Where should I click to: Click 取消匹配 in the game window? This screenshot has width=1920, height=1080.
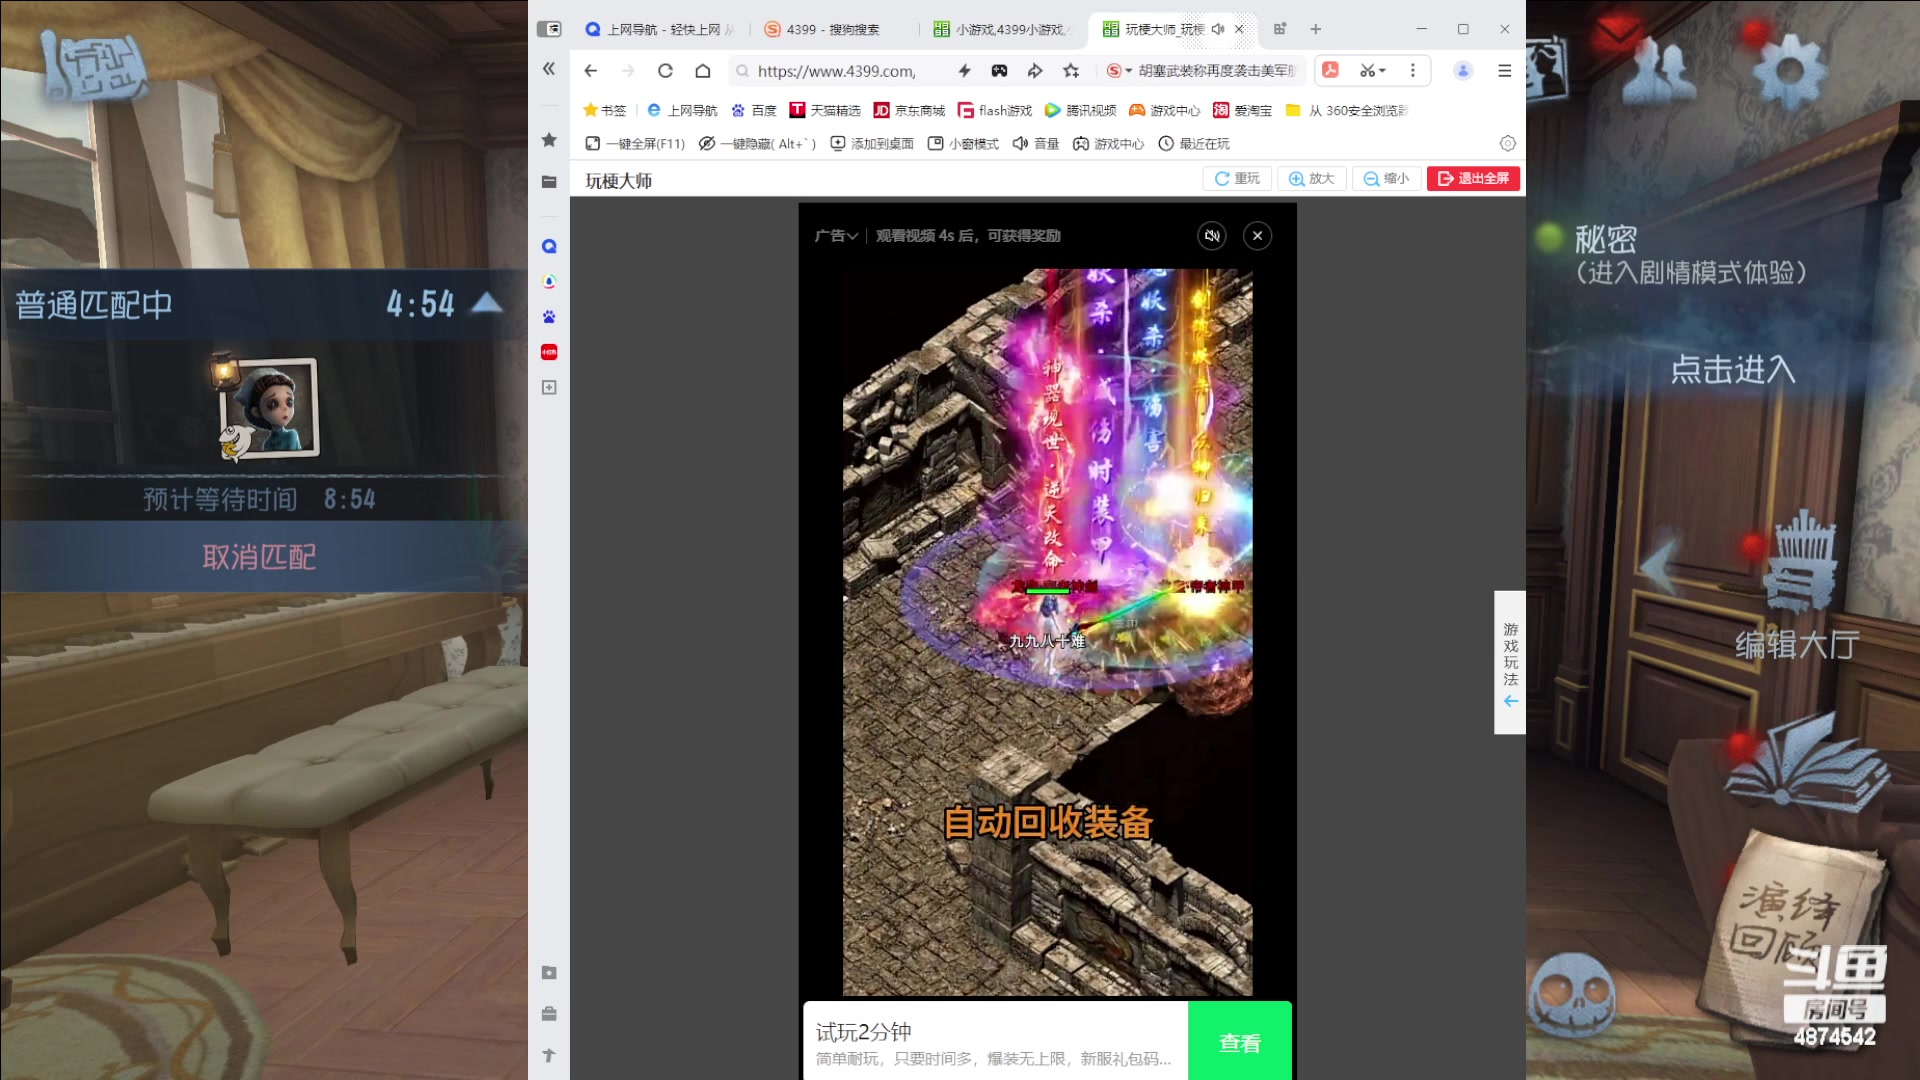(x=260, y=557)
